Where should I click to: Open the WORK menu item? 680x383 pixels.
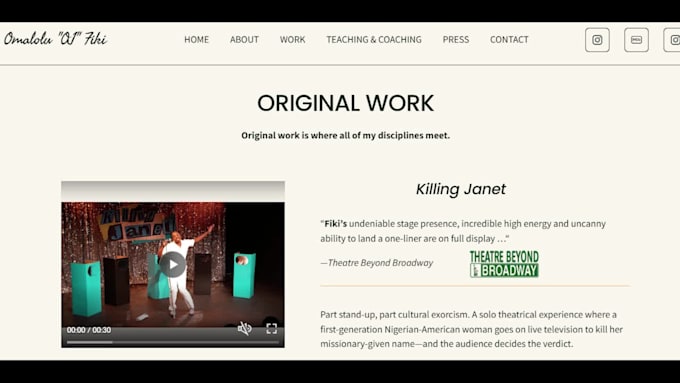coord(292,39)
